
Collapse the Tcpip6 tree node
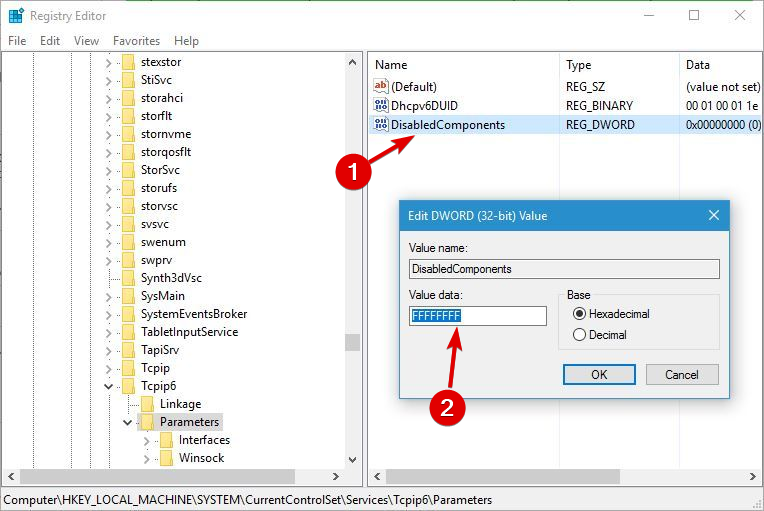click(109, 387)
